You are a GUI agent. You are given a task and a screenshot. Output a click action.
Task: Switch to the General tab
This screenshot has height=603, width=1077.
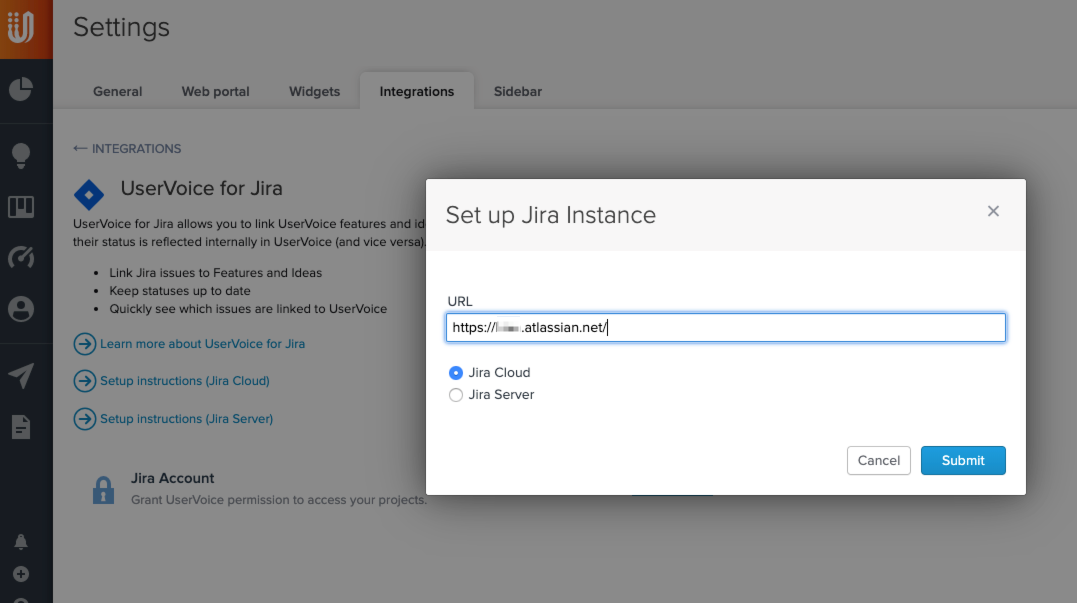pos(117,91)
